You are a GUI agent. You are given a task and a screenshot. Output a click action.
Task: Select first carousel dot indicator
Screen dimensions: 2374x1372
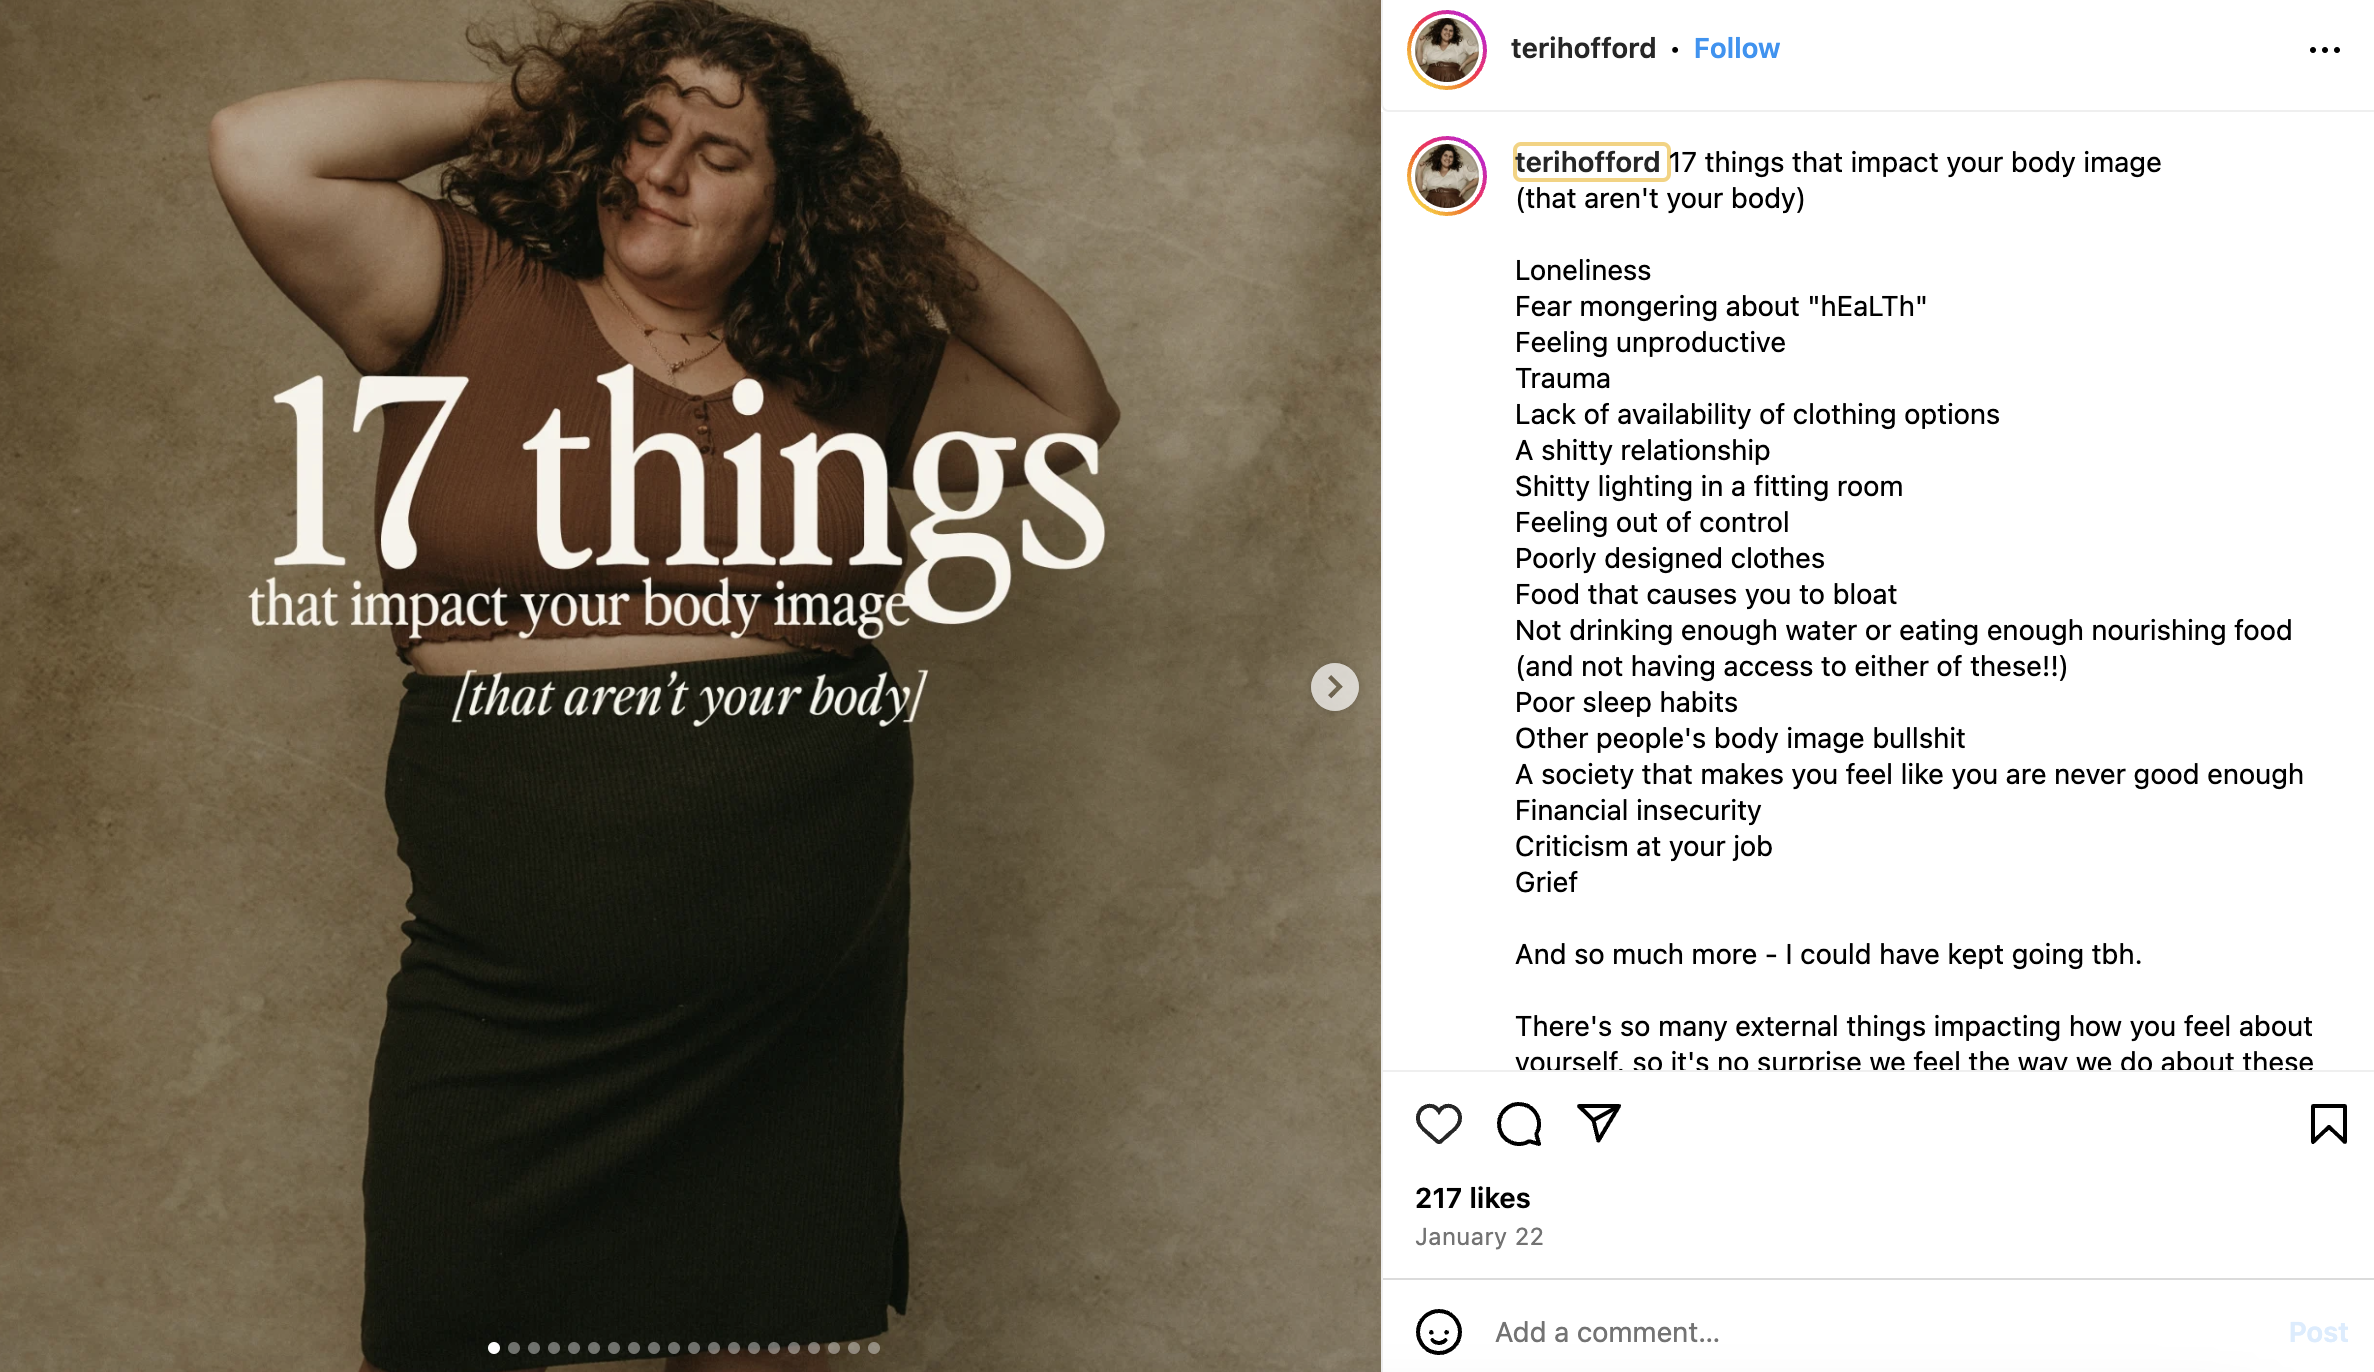tap(494, 1348)
